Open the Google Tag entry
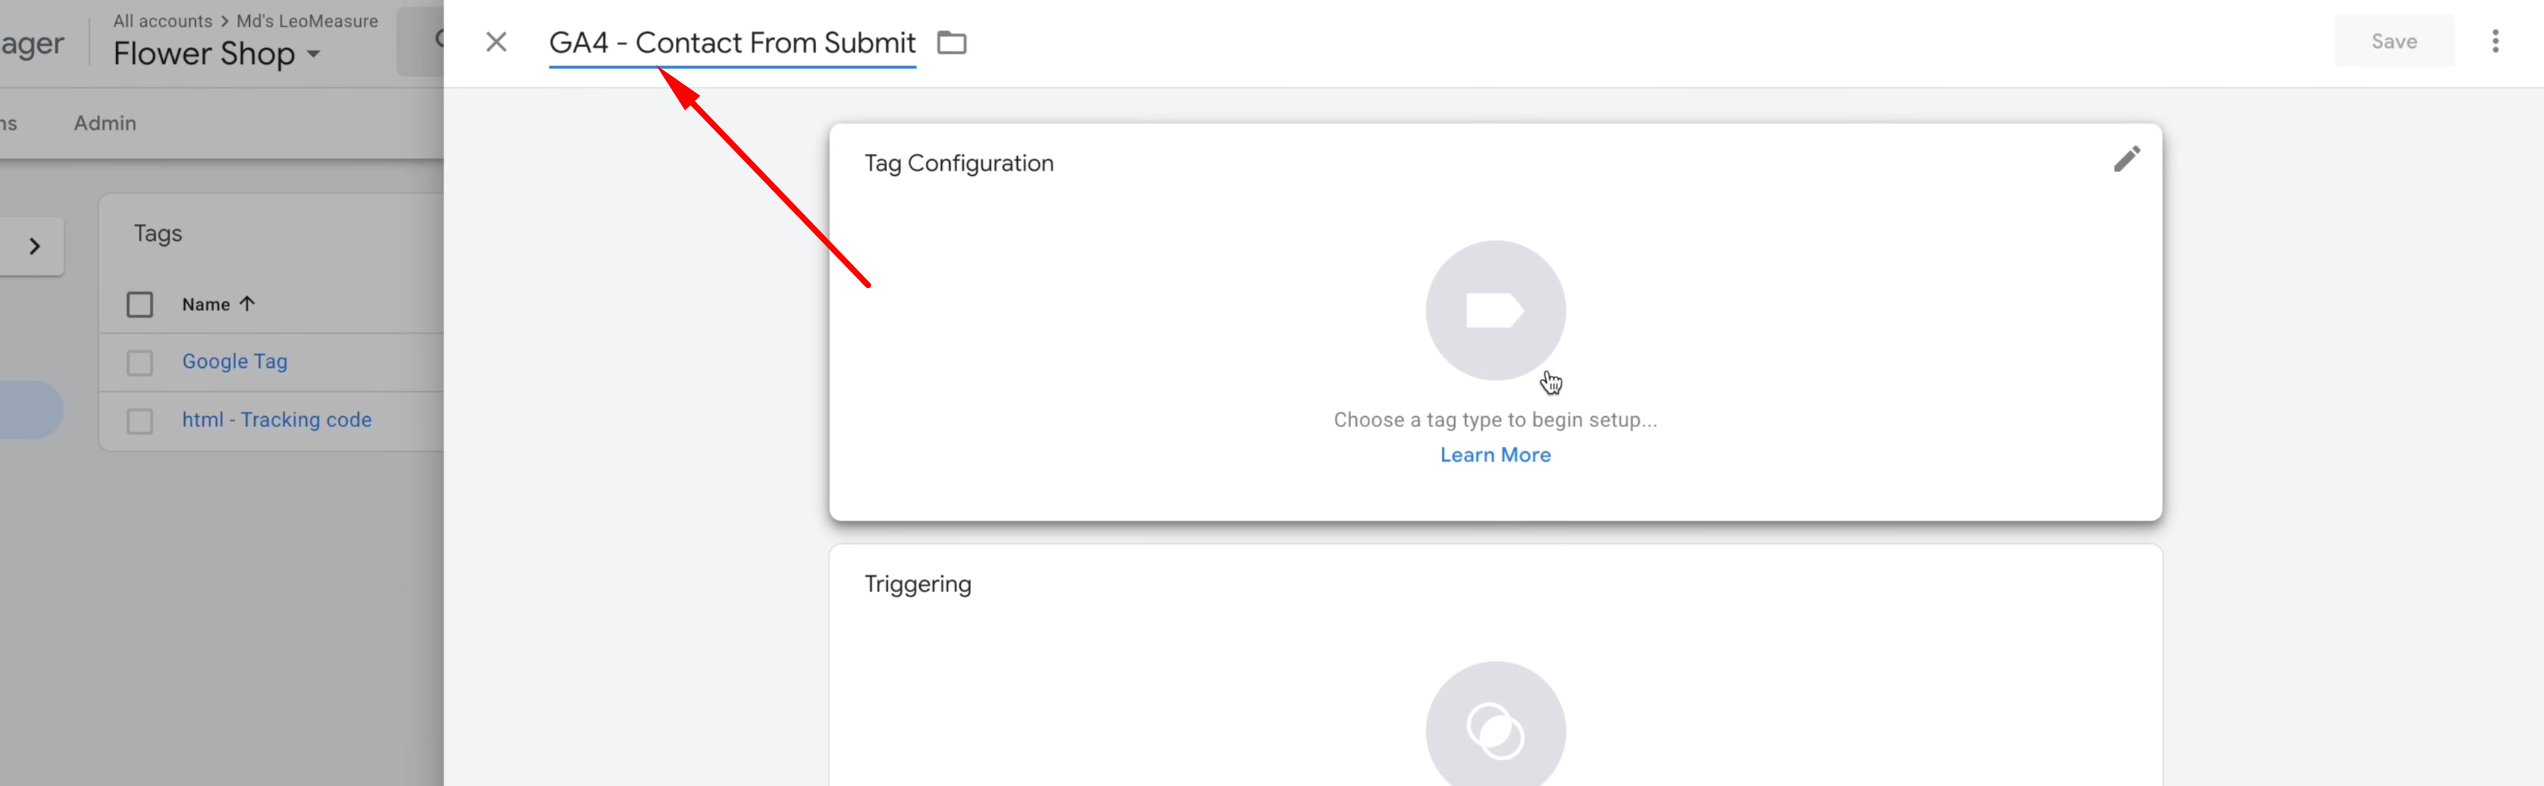The image size is (2544, 786). (x=235, y=362)
